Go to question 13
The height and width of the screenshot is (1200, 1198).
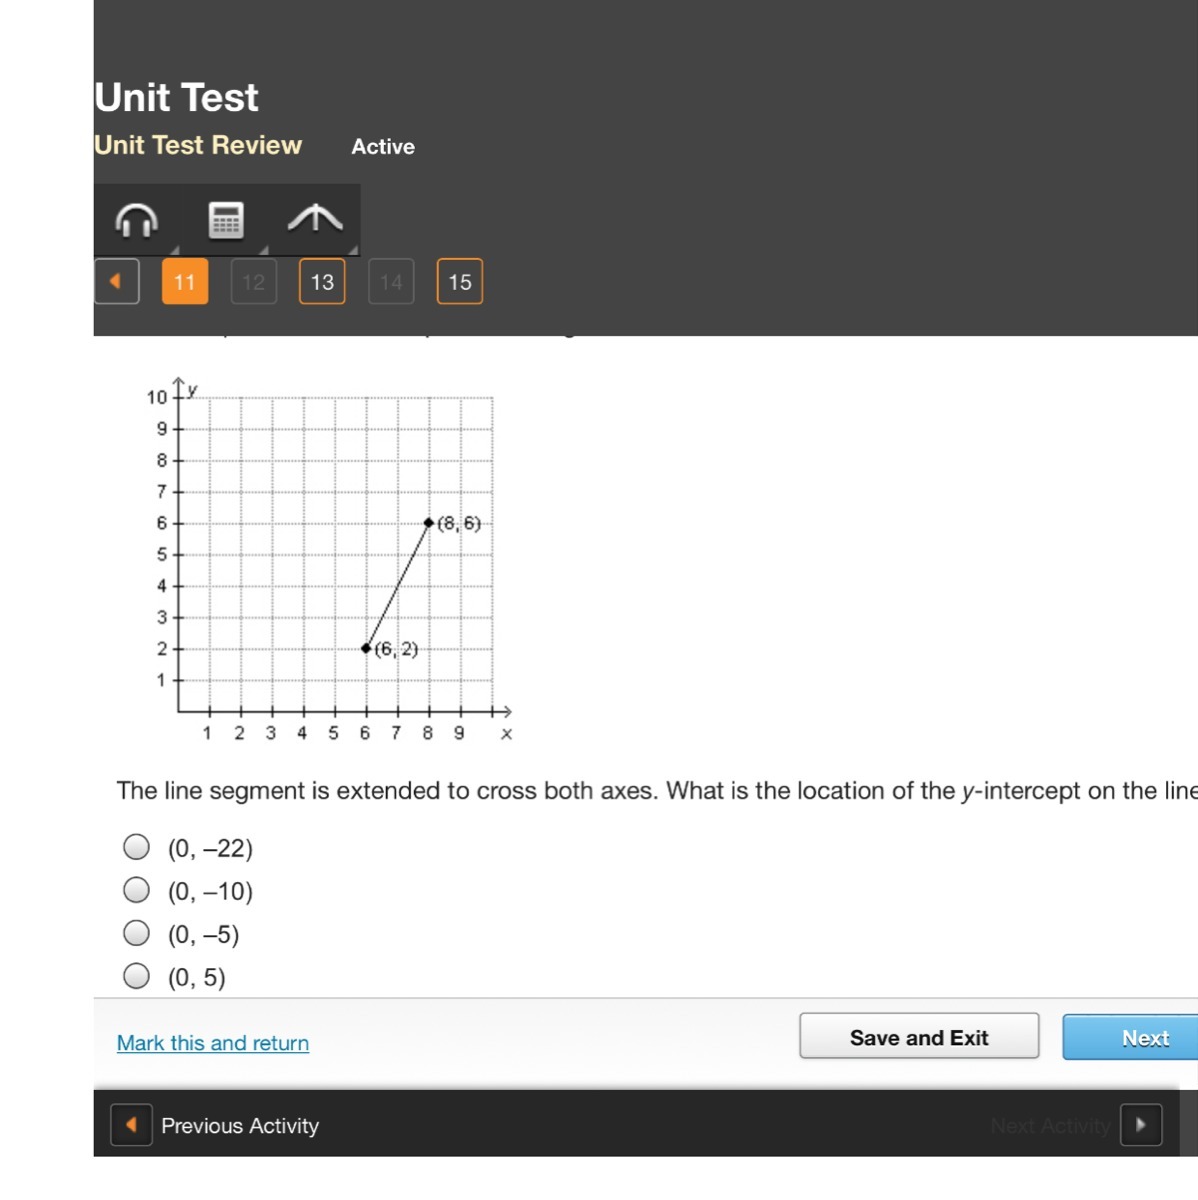coord(322,282)
